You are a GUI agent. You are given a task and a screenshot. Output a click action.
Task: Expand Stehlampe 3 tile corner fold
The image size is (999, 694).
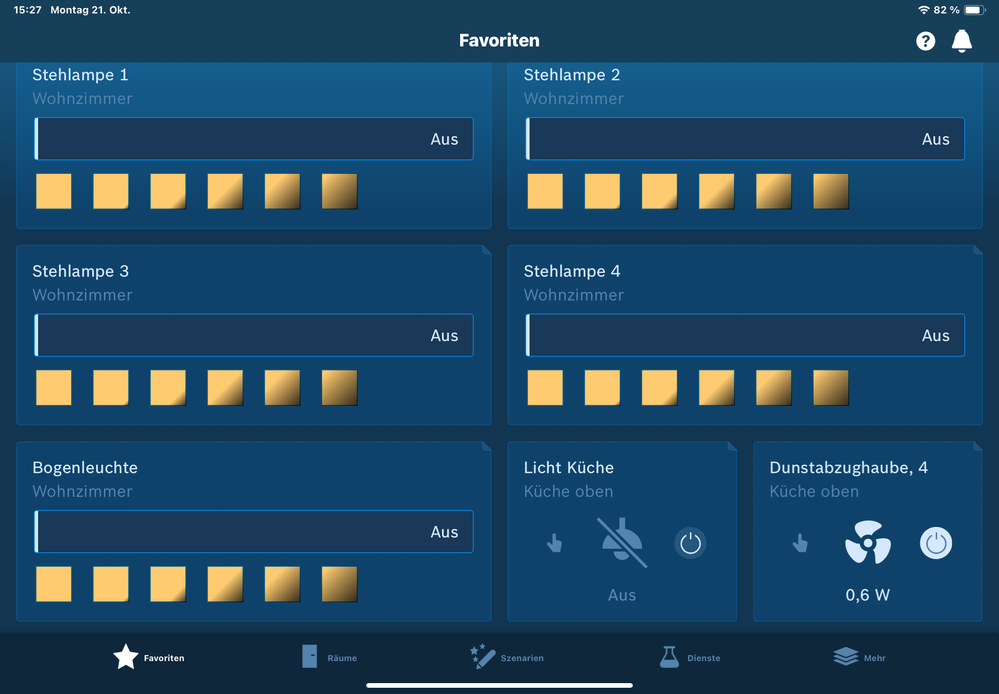point(486,250)
